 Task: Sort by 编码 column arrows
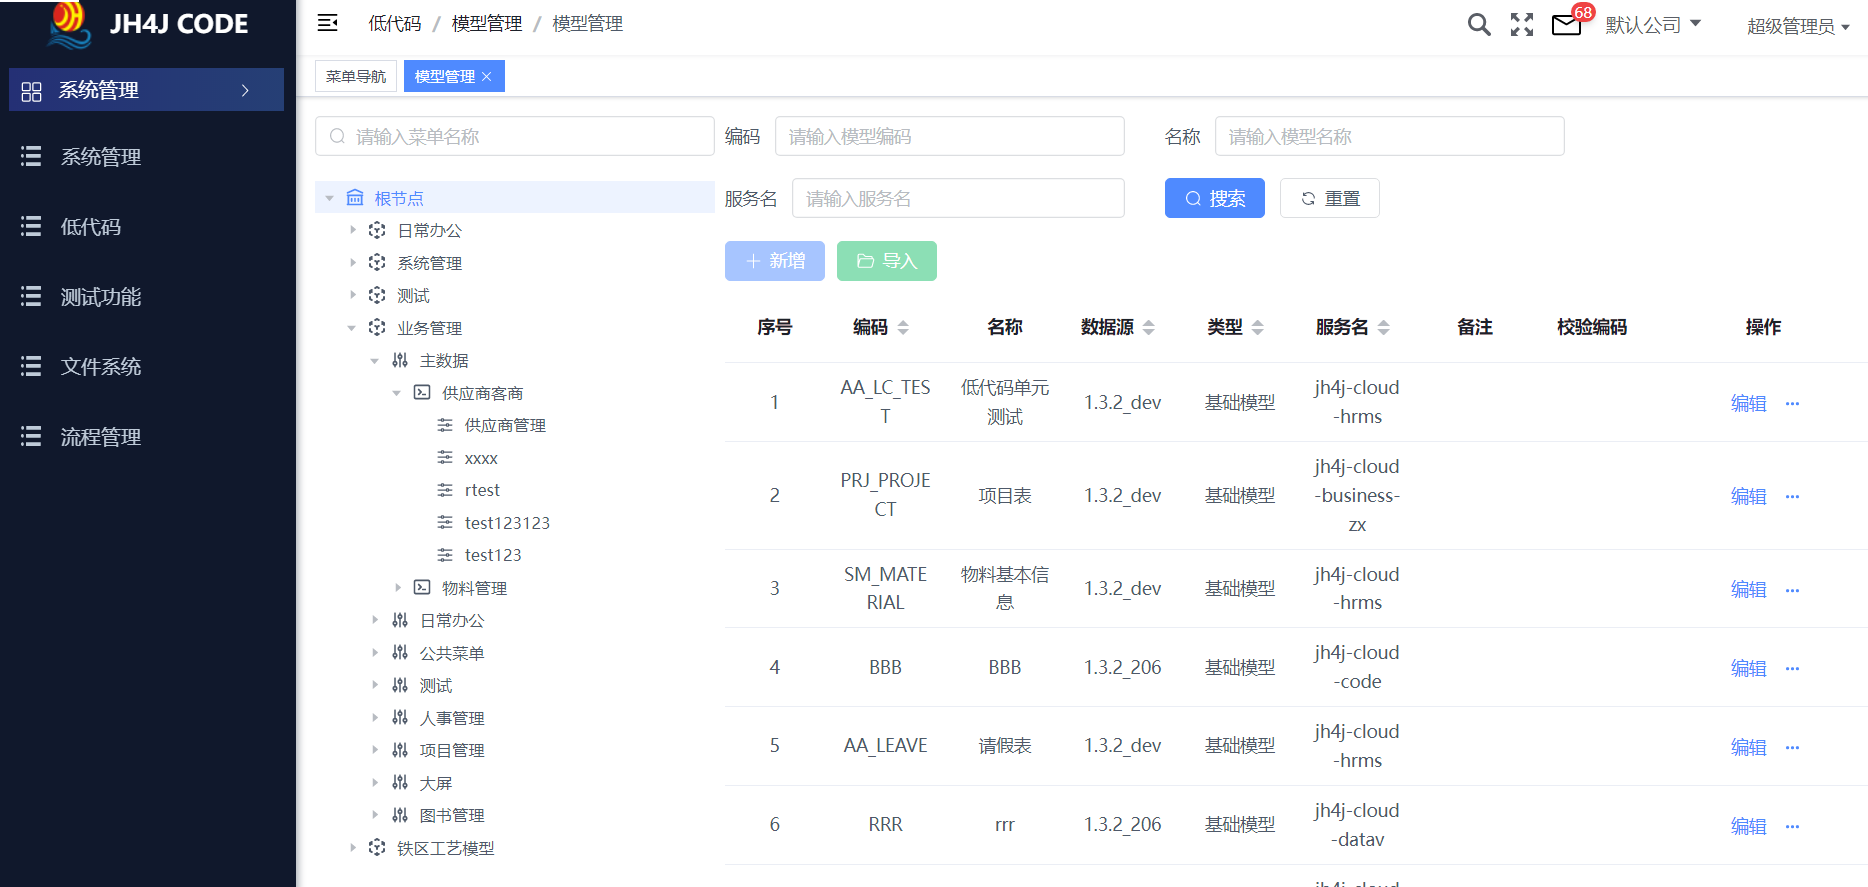click(x=903, y=327)
